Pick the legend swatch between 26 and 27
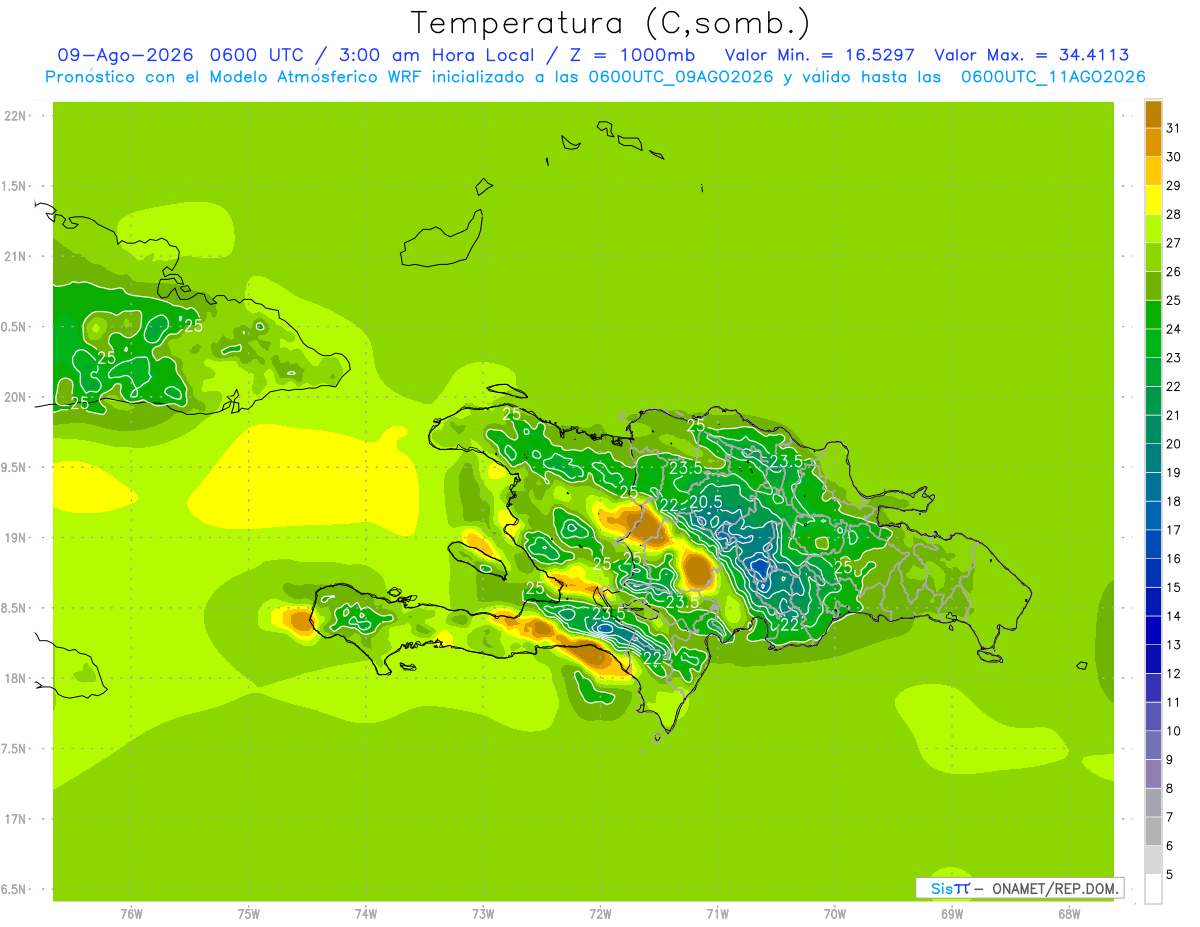 (x=1153, y=257)
